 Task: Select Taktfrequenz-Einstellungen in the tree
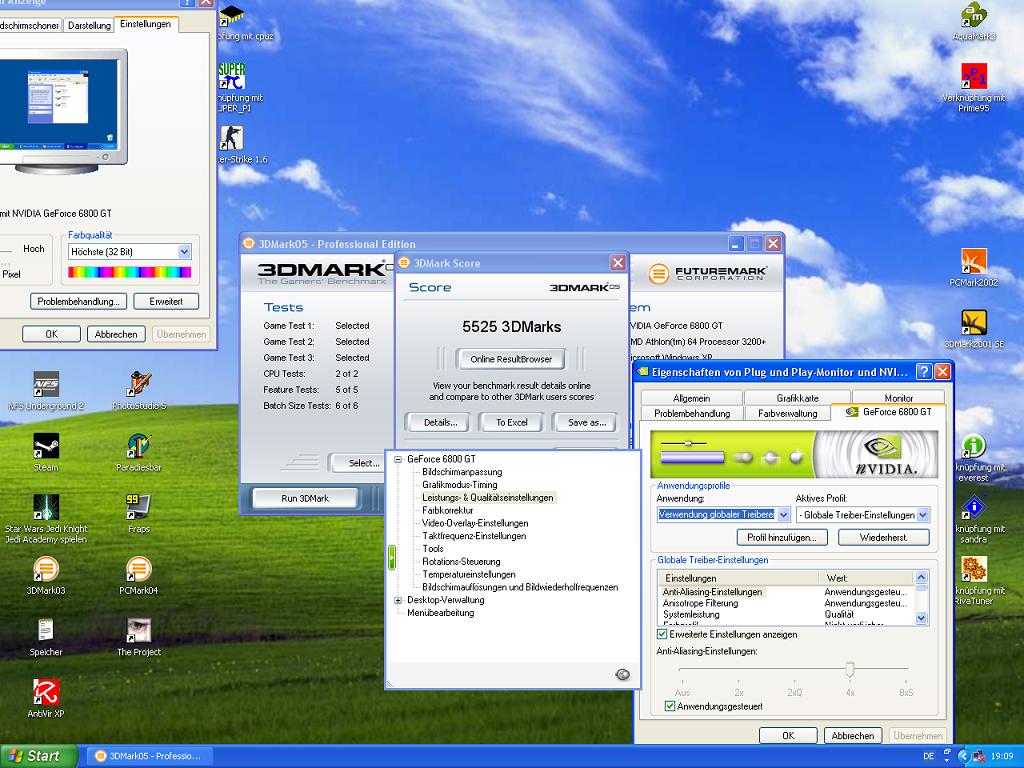(474, 536)
